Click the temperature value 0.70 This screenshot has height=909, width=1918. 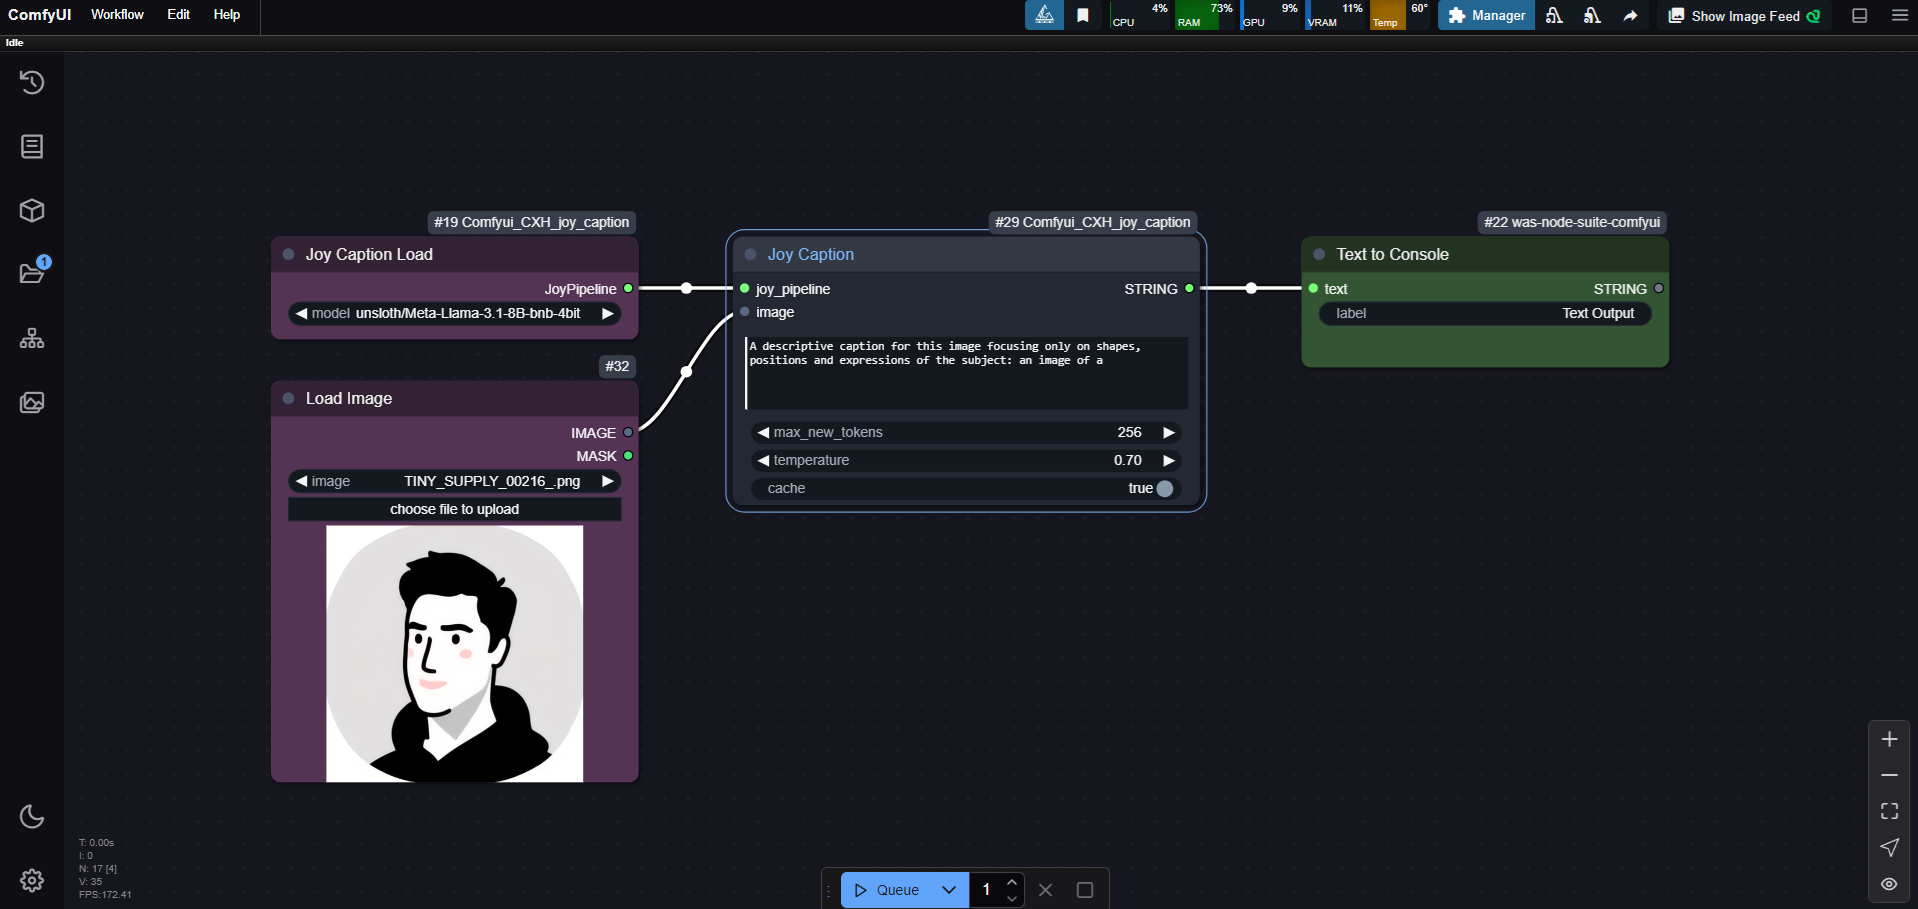click(1128, 460)
